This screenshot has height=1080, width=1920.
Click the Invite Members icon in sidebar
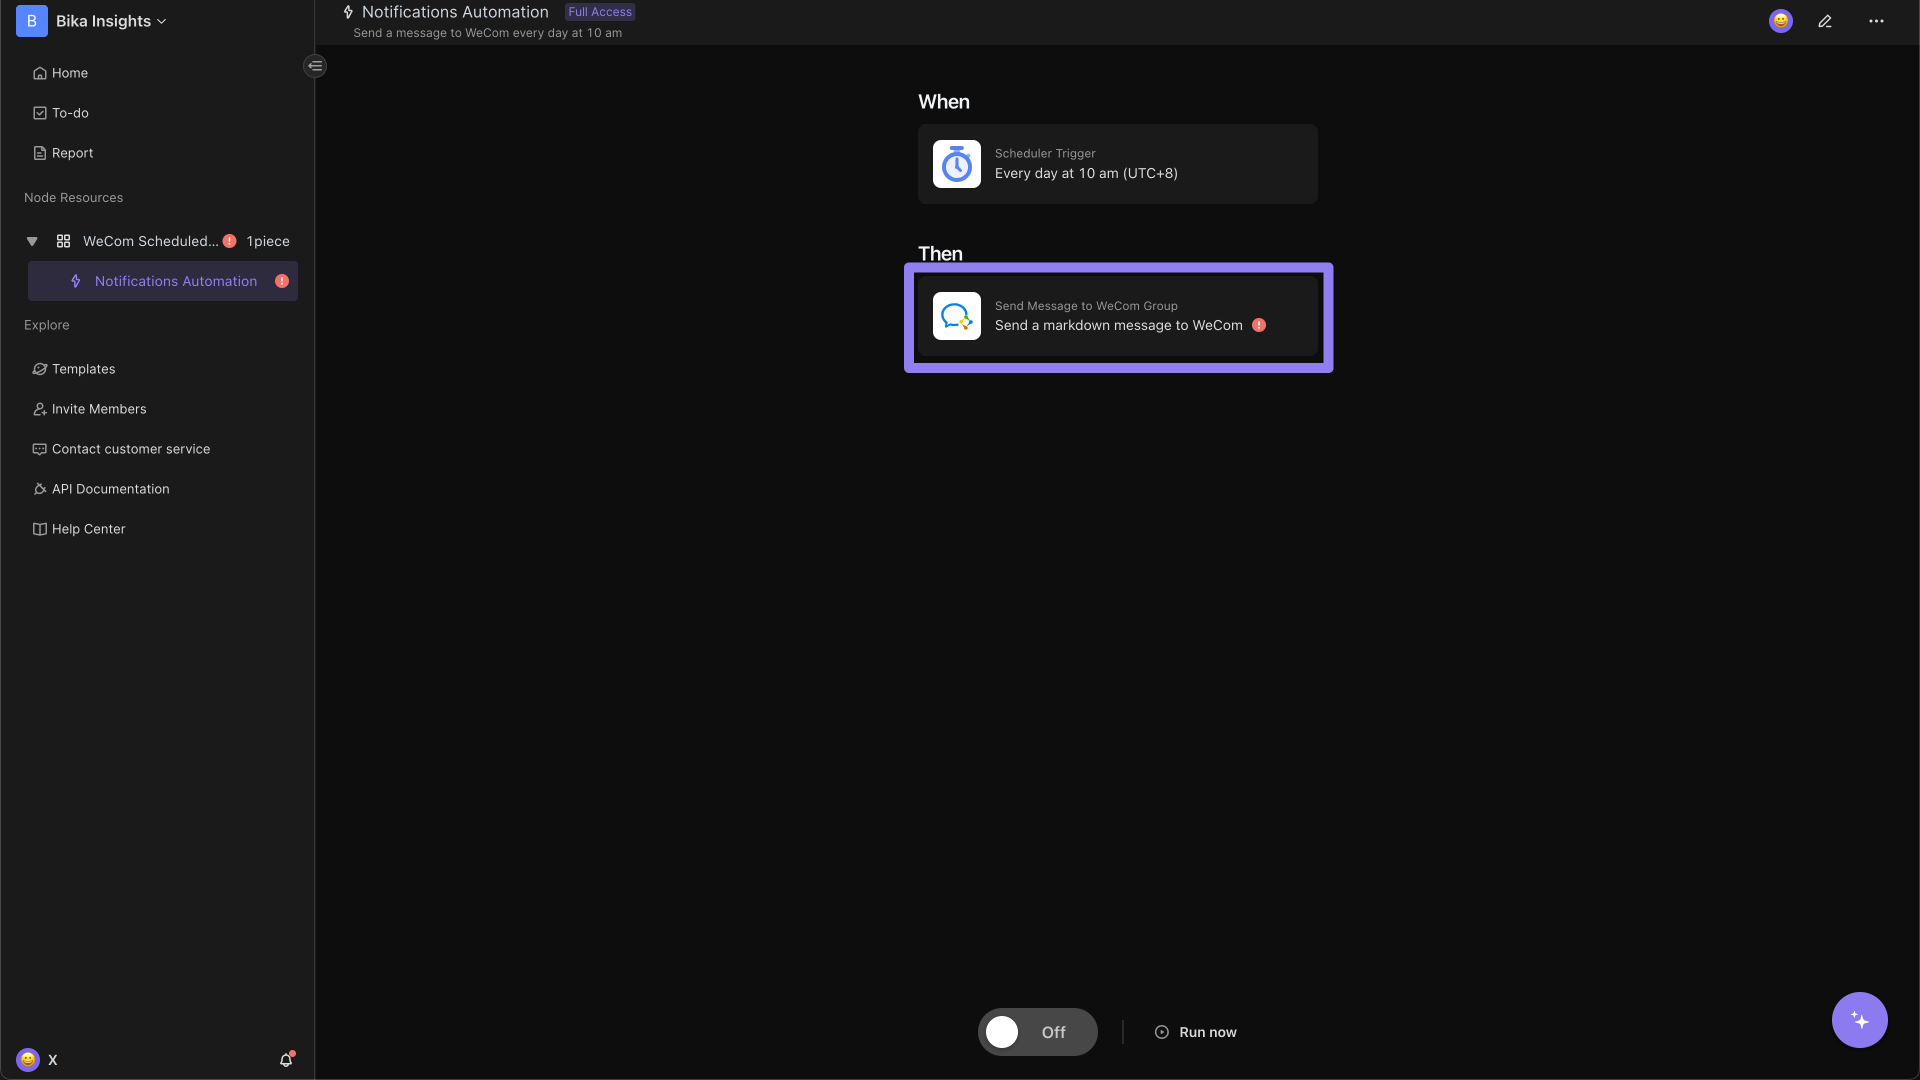[40, 409]
